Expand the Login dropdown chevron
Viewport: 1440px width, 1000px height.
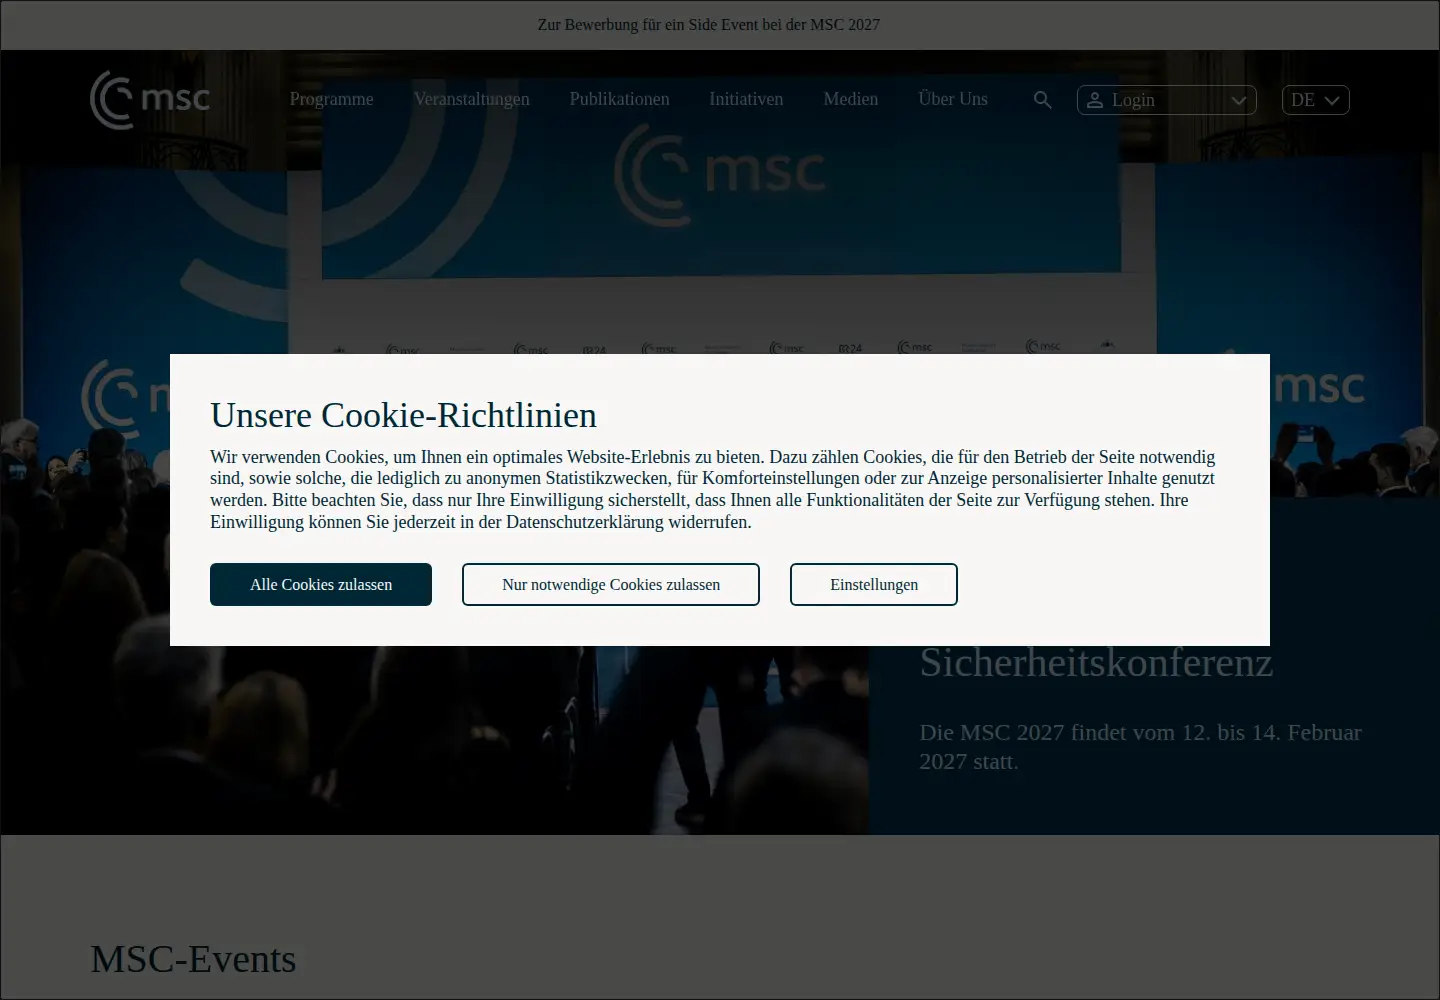tap(1239, 100)
